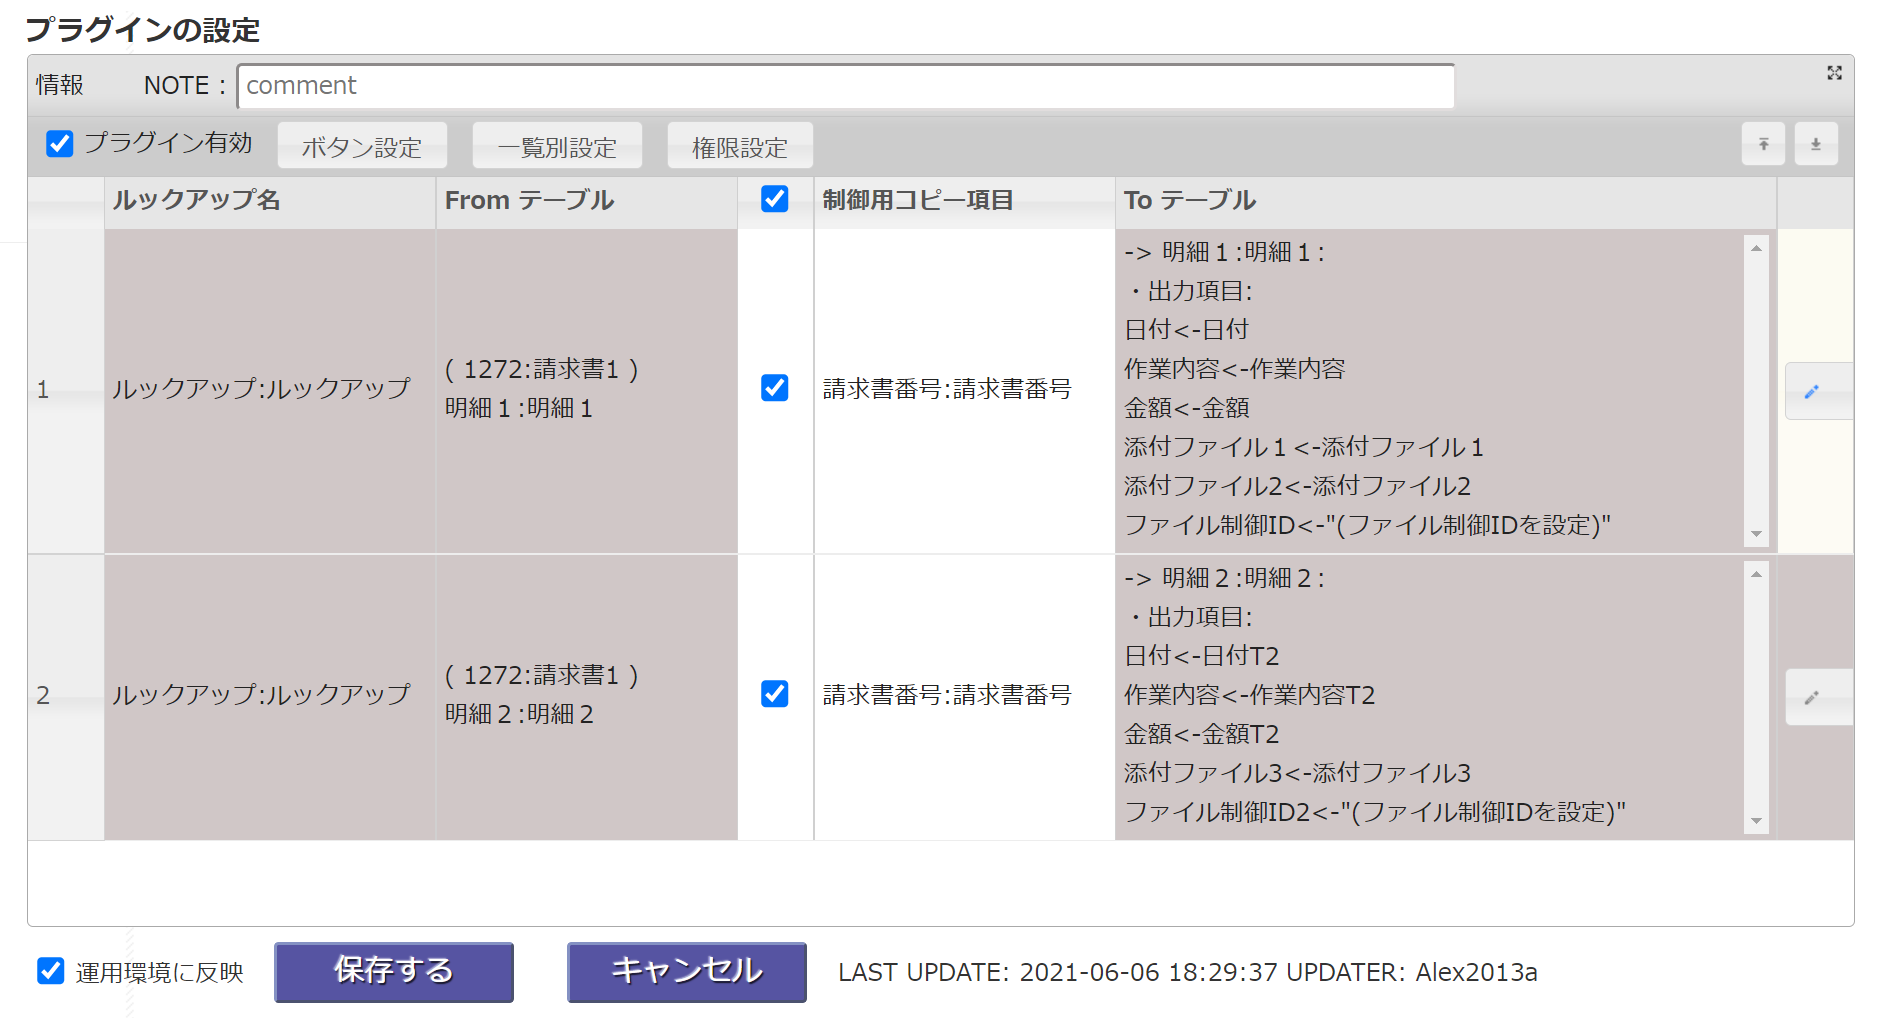Select row number 1 cell
Screen dimensions: 1887x1034
(66, 391)
